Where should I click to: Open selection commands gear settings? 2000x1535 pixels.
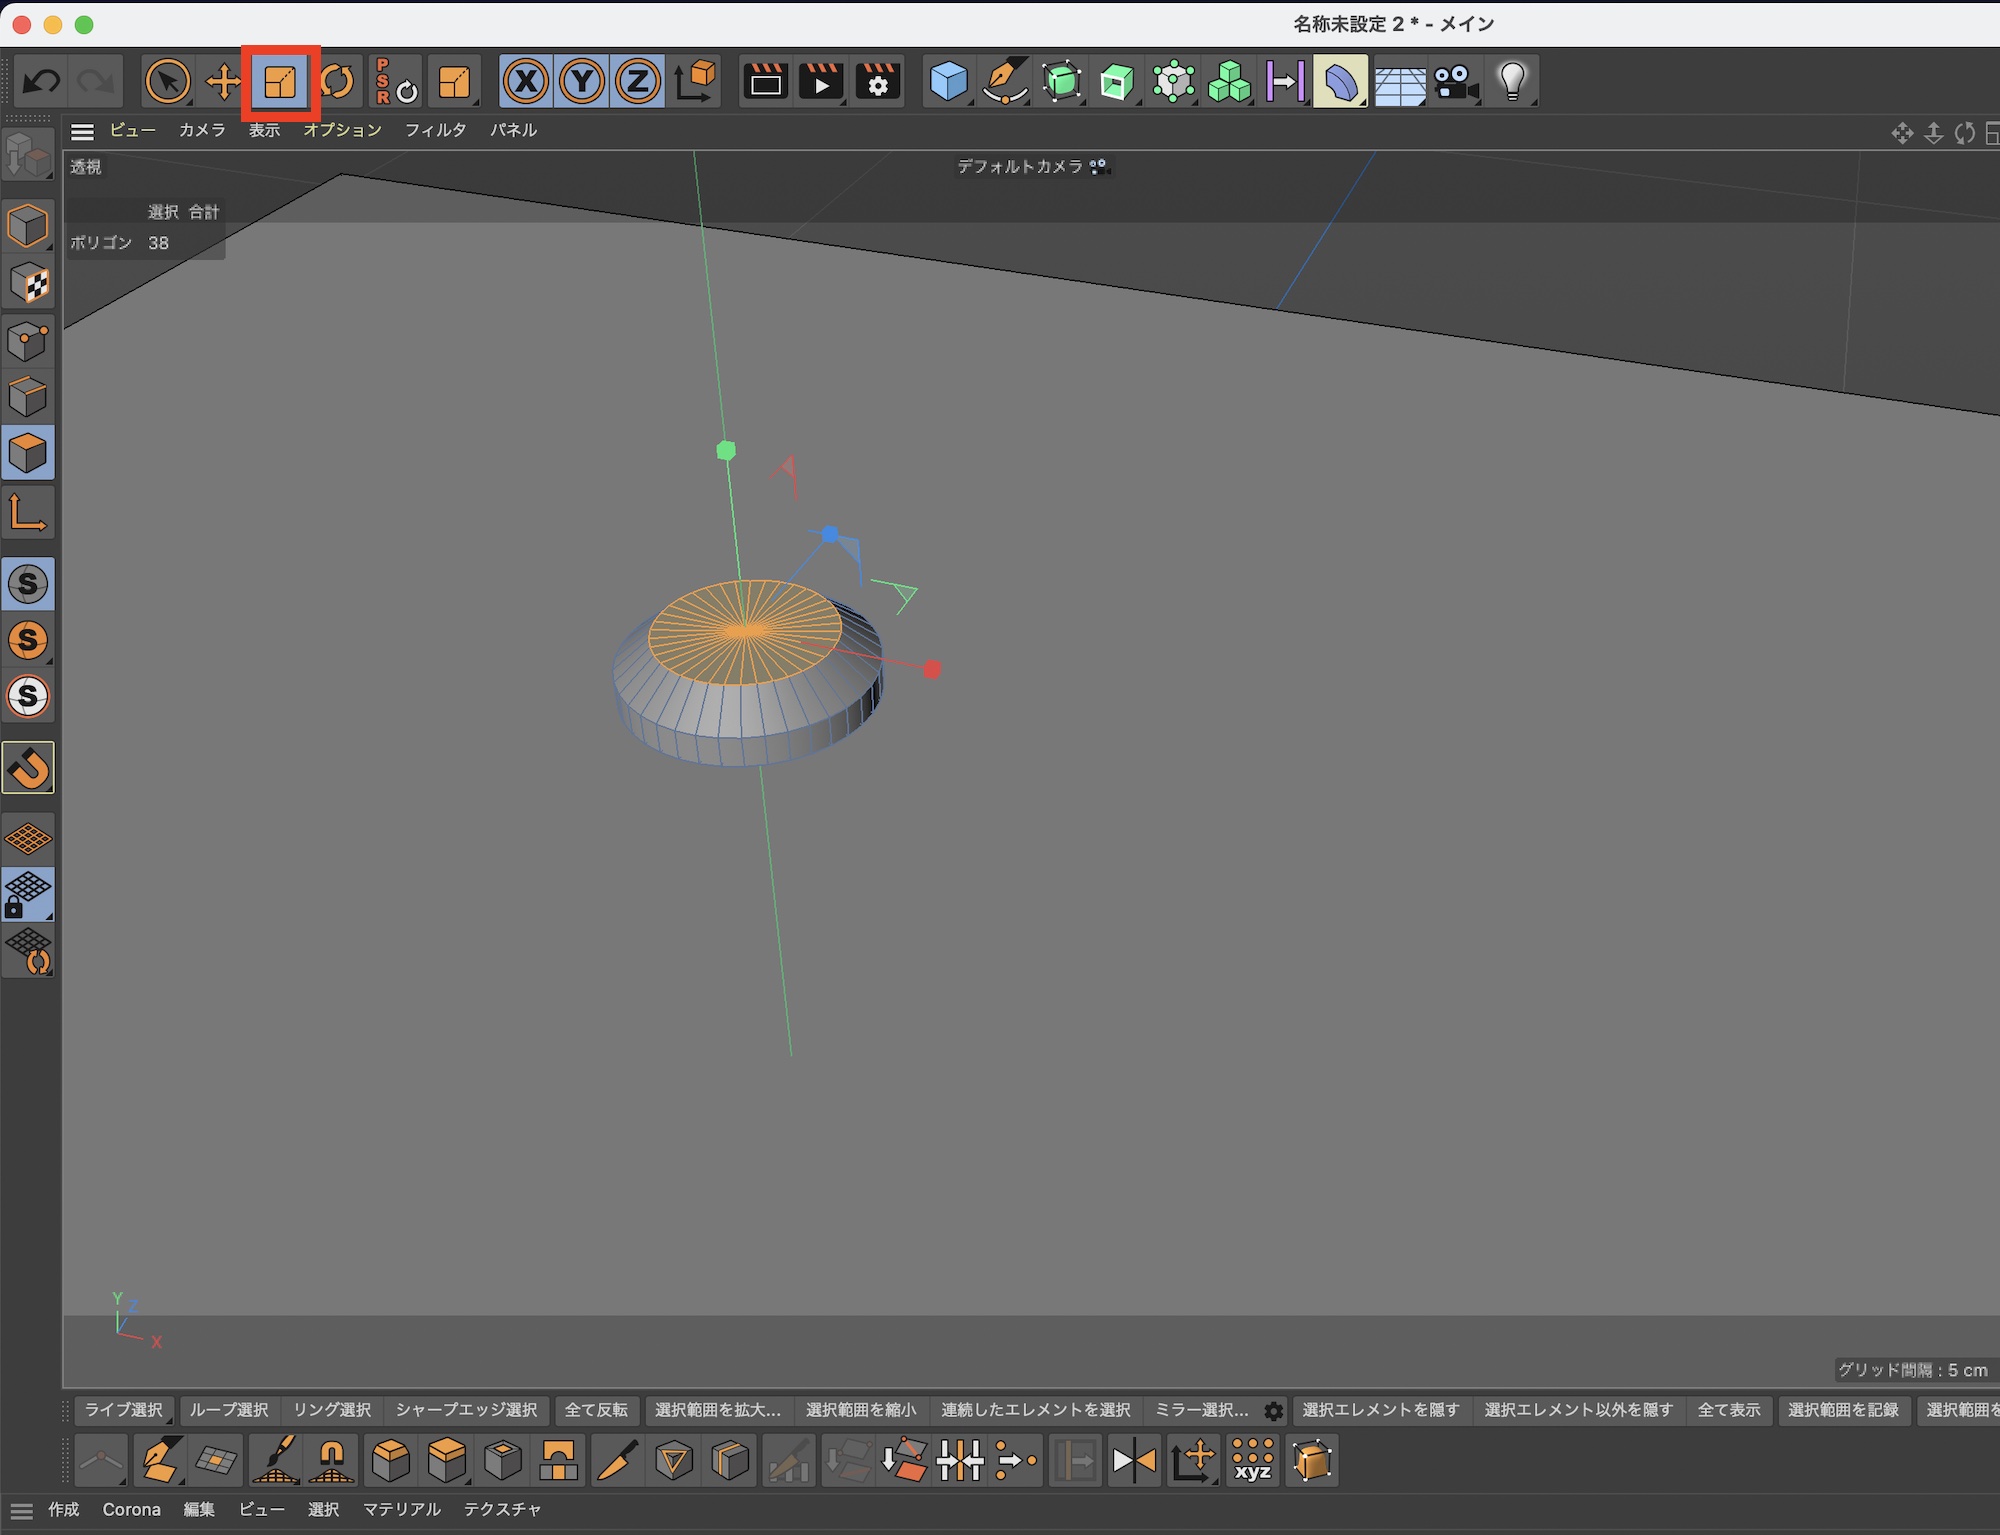tap(1273, 1411)
